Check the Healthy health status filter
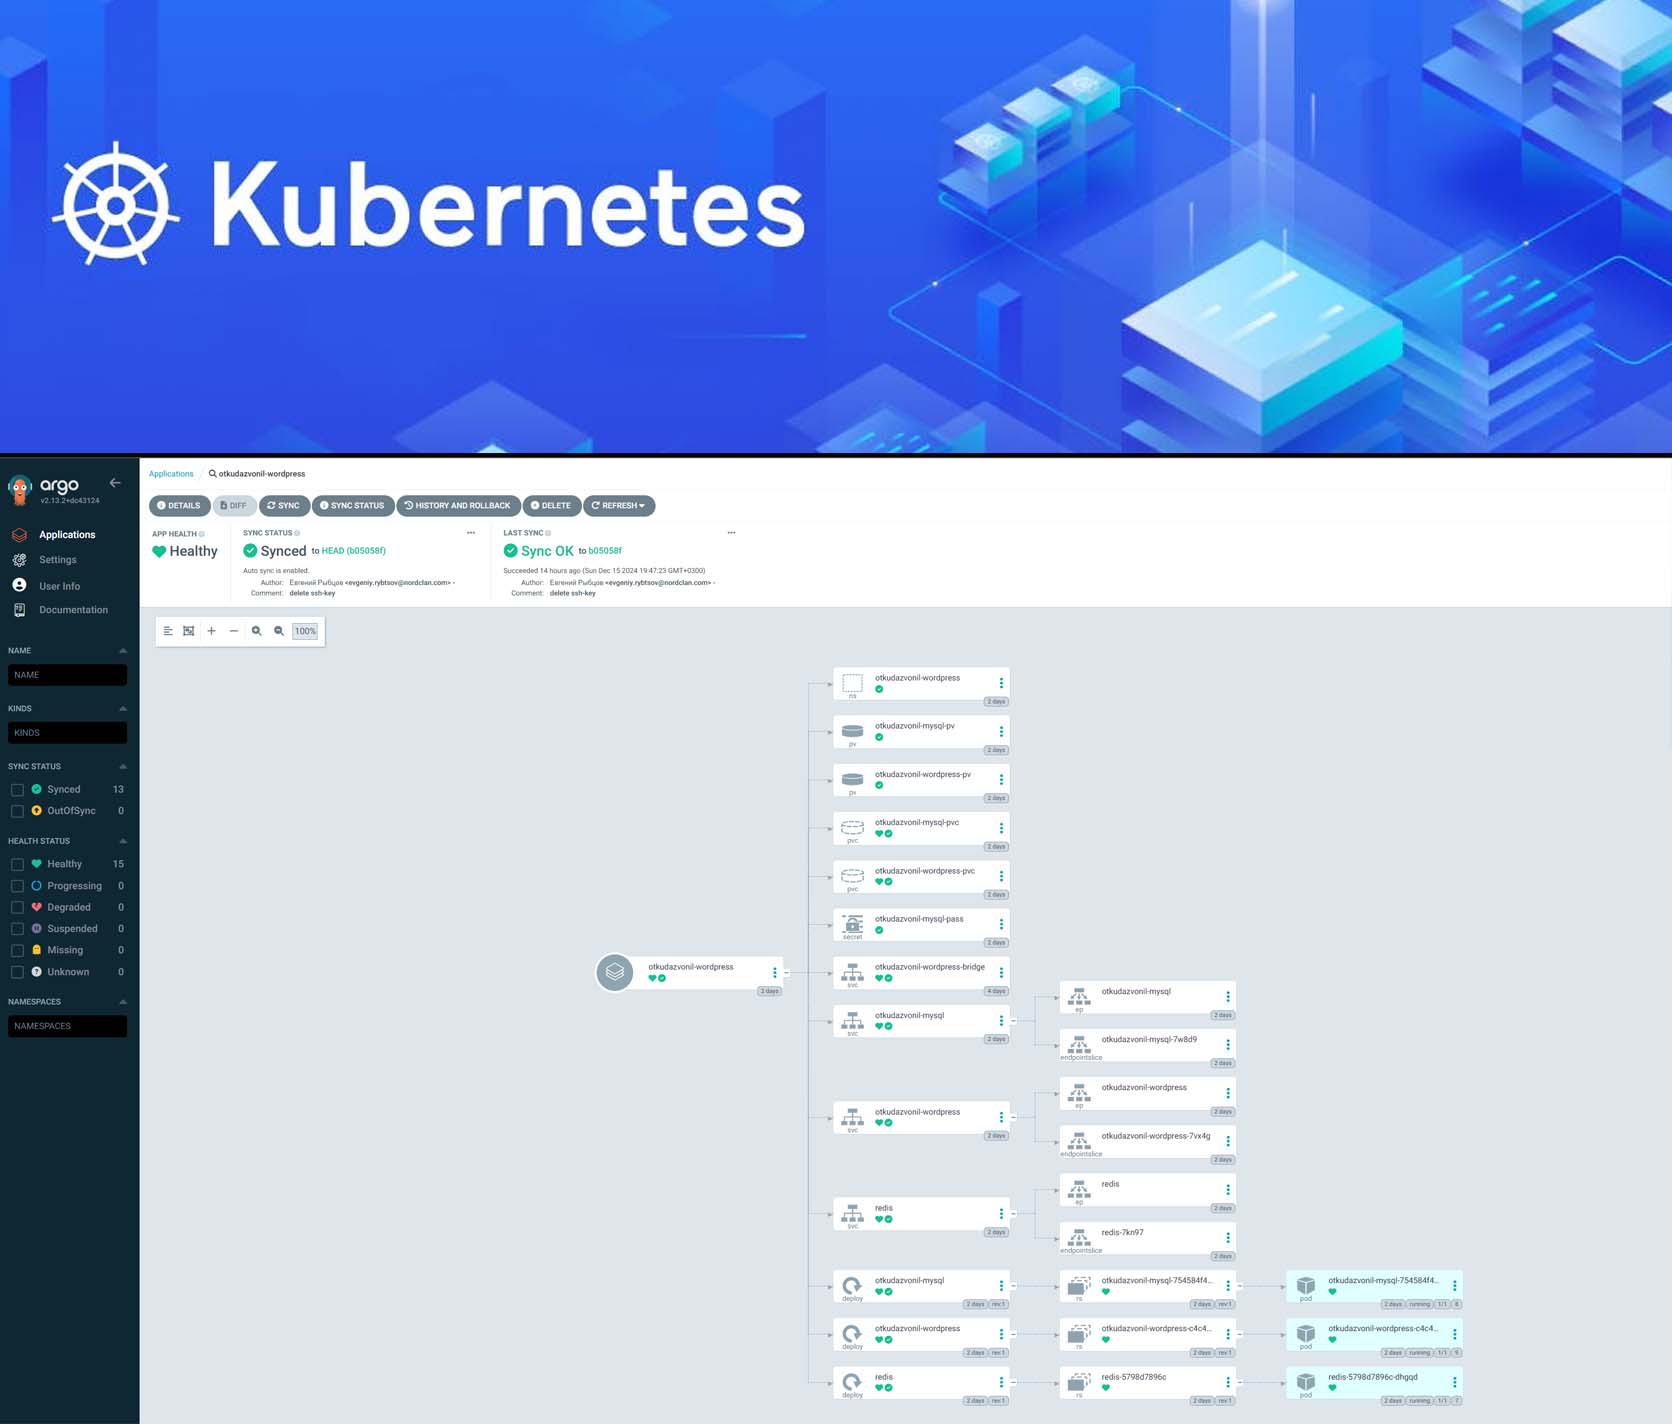The width and height of the screenshot is (1672, 1424). click(17, 864)
